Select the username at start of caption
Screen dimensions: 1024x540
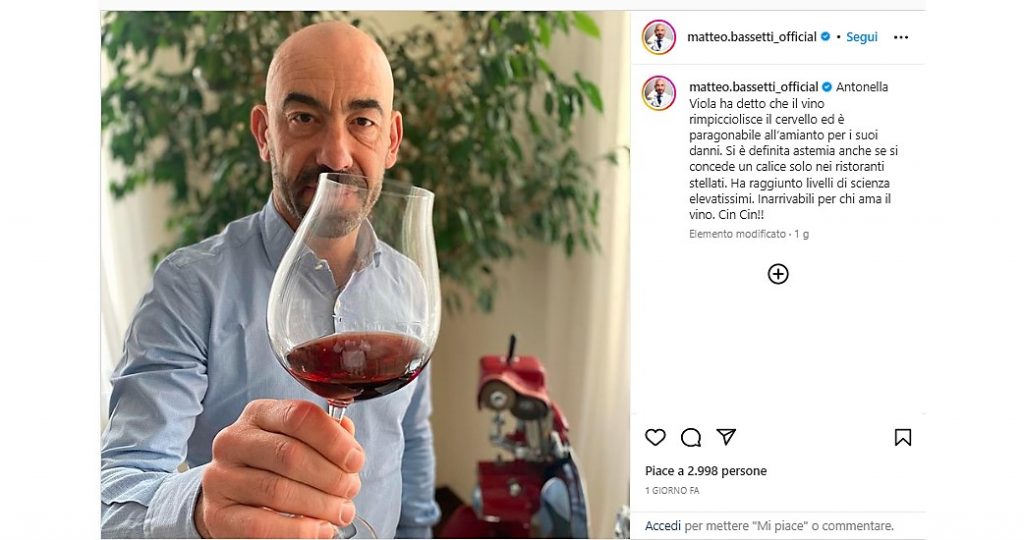point(753,87)
